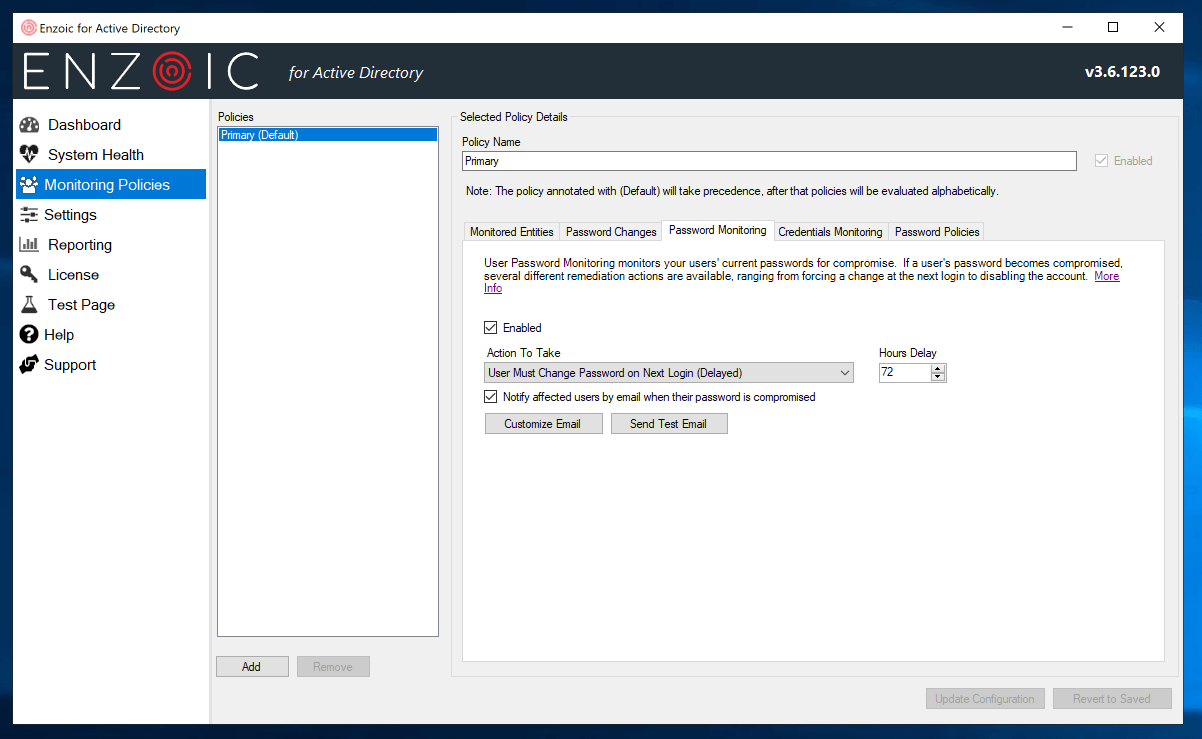Increase Hours Delay with up arrow
The width and height of the screenshot is (1202, 739).
[x=938, y=369]
